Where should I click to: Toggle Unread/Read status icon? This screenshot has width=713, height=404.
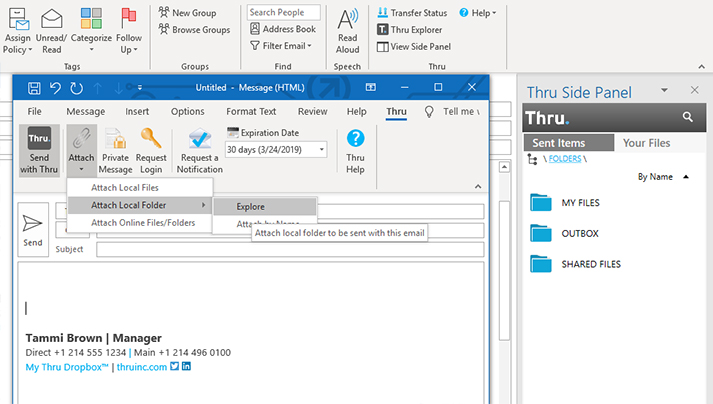pos(51,18)
